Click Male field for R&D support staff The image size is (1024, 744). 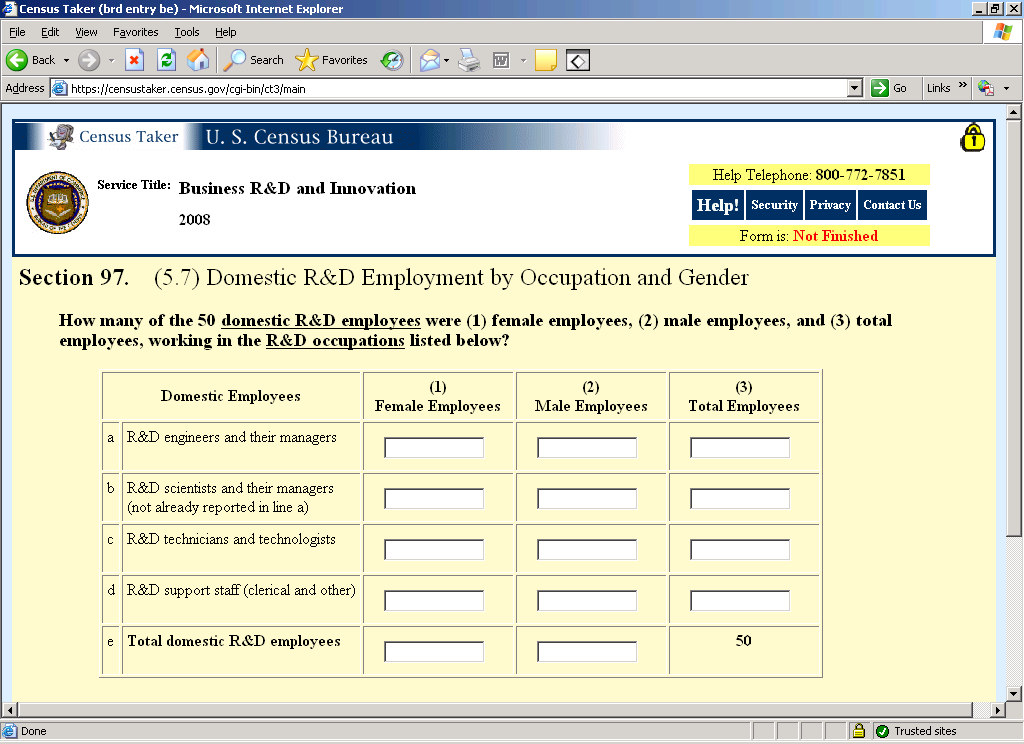tap(586, 600)
